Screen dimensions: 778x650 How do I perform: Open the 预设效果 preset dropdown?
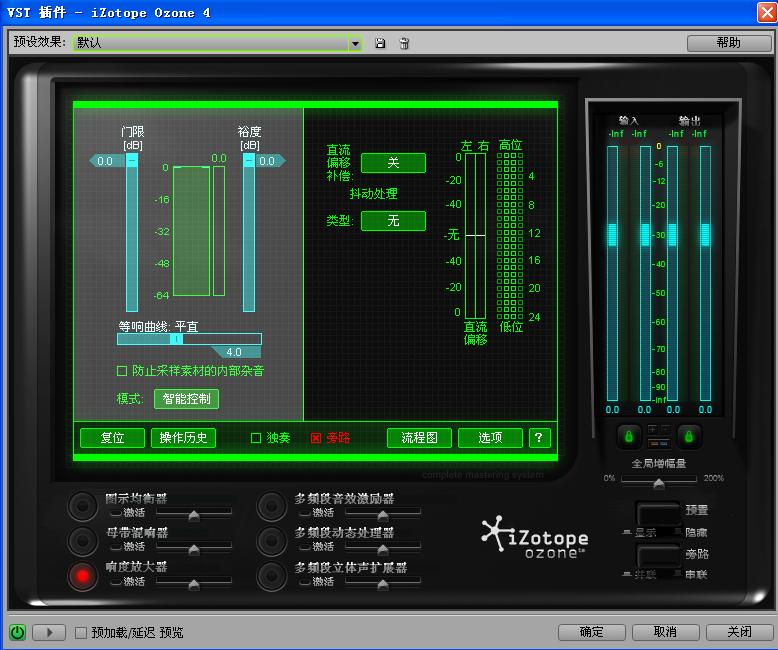click(355, 43)
